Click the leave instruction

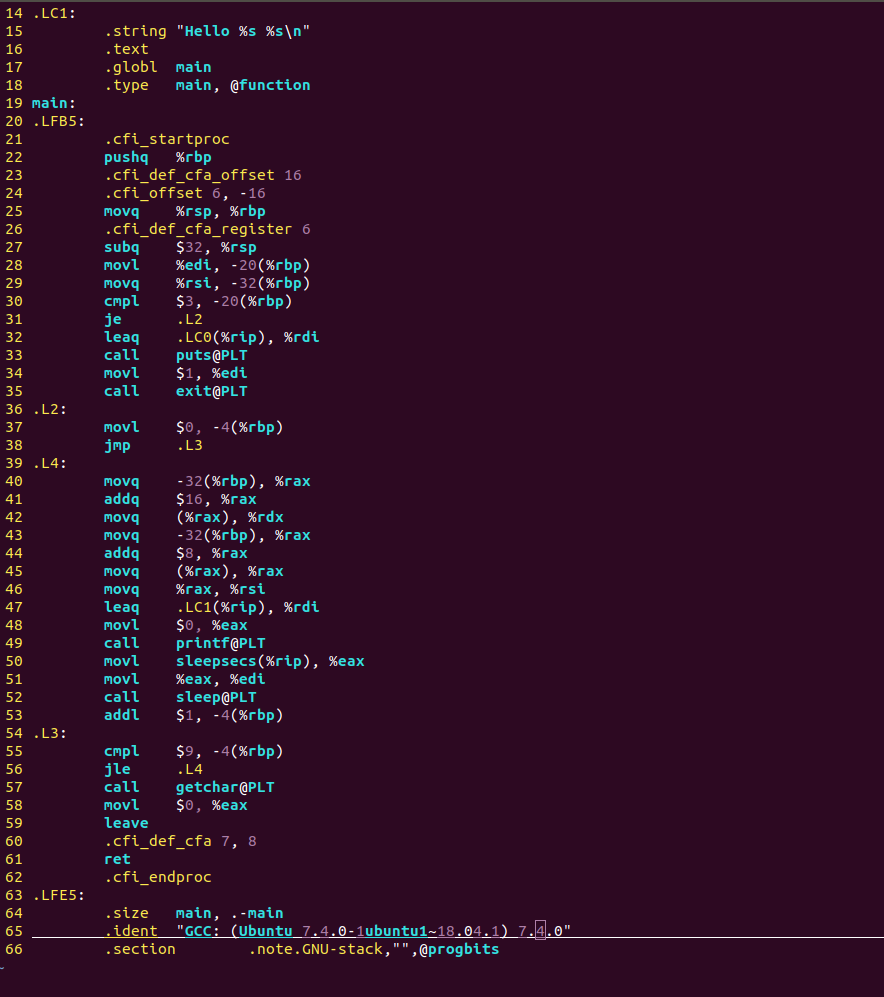click(127, 823)
